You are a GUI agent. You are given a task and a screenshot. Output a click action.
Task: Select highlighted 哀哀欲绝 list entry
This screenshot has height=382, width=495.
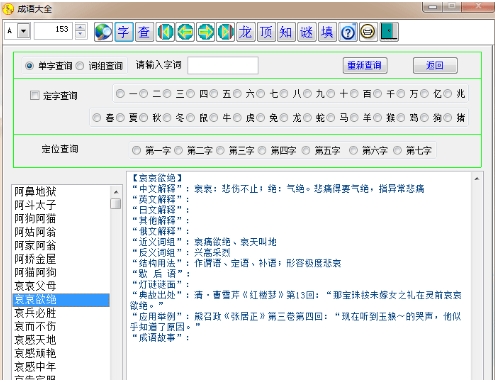(61, 300)
